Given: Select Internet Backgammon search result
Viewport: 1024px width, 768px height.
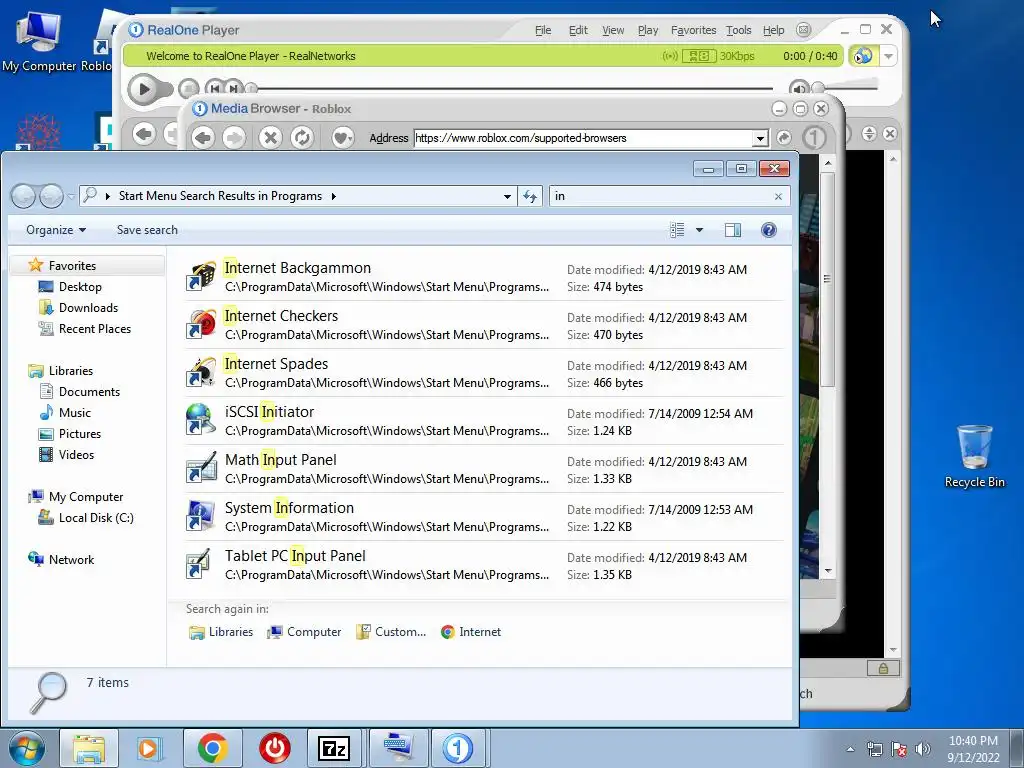Looking at the screenshot, I should point(484,277).
